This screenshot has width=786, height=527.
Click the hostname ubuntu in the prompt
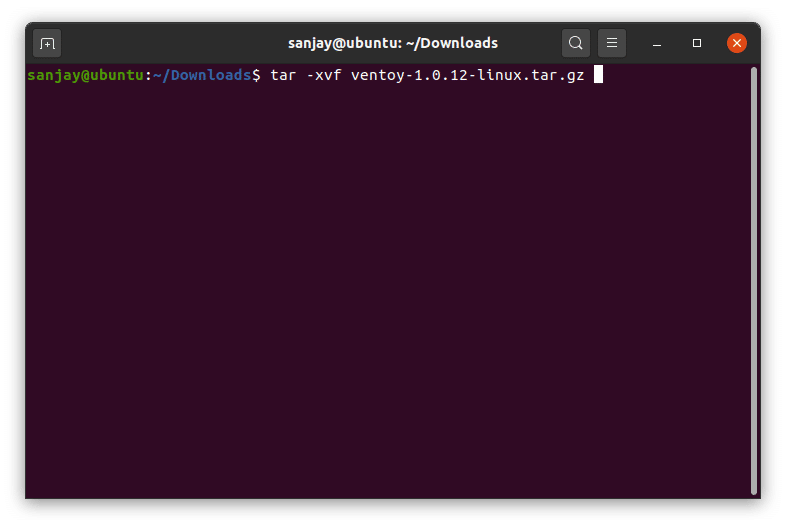pyautogui.click(x=118, y=75)
